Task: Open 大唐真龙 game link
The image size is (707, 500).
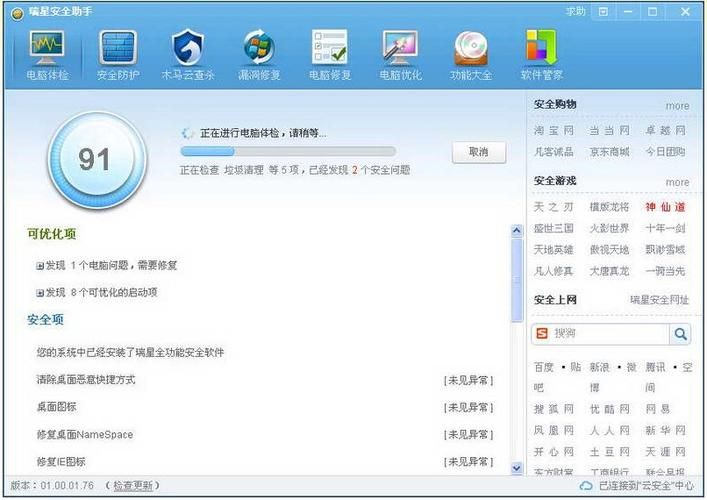Action: point(609,271)
